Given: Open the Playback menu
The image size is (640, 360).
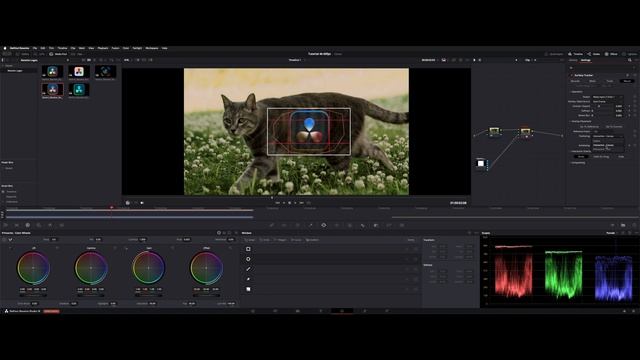Looking at the screenshot, I should [x=103, y=48].
